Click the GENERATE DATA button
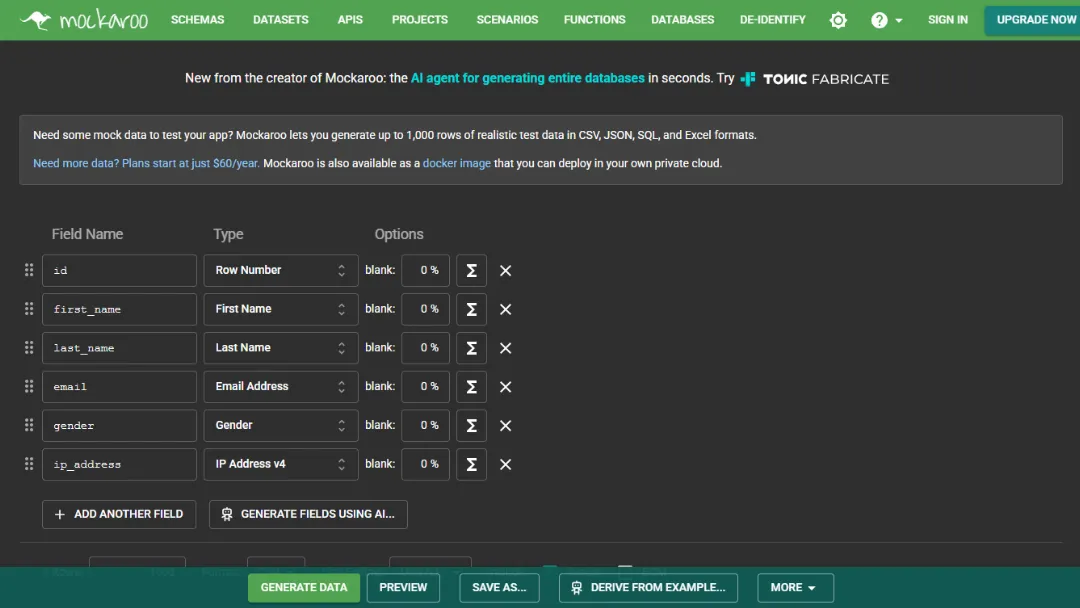The image size is (1080, 608). coord(304,587)
